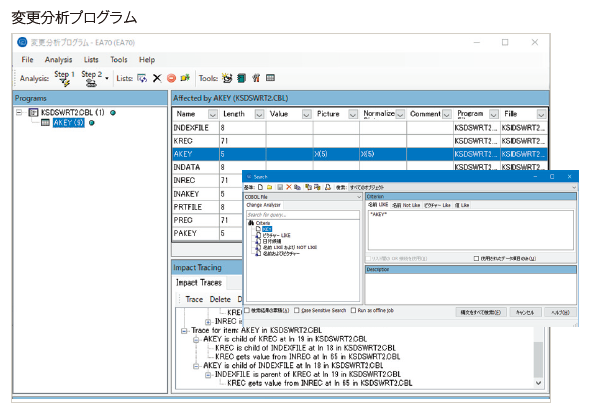Select 名前およびピクチャー query item

(281, 254)
